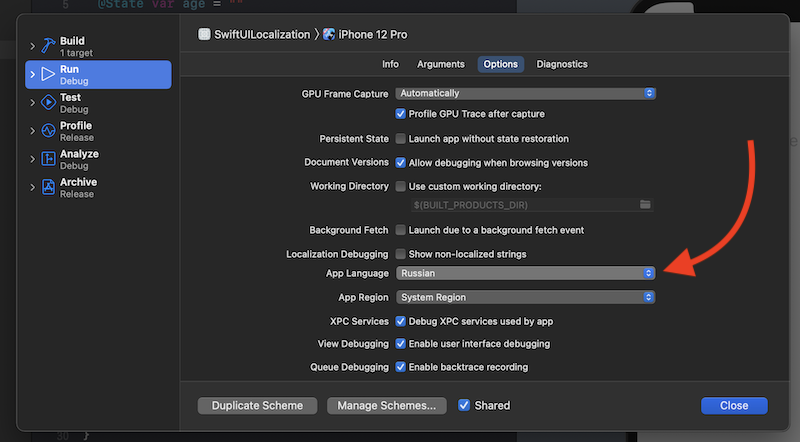Switch to the Arguments tab
Image resolution: width=800 pixels, height=442 pixels.
(441, 64)
